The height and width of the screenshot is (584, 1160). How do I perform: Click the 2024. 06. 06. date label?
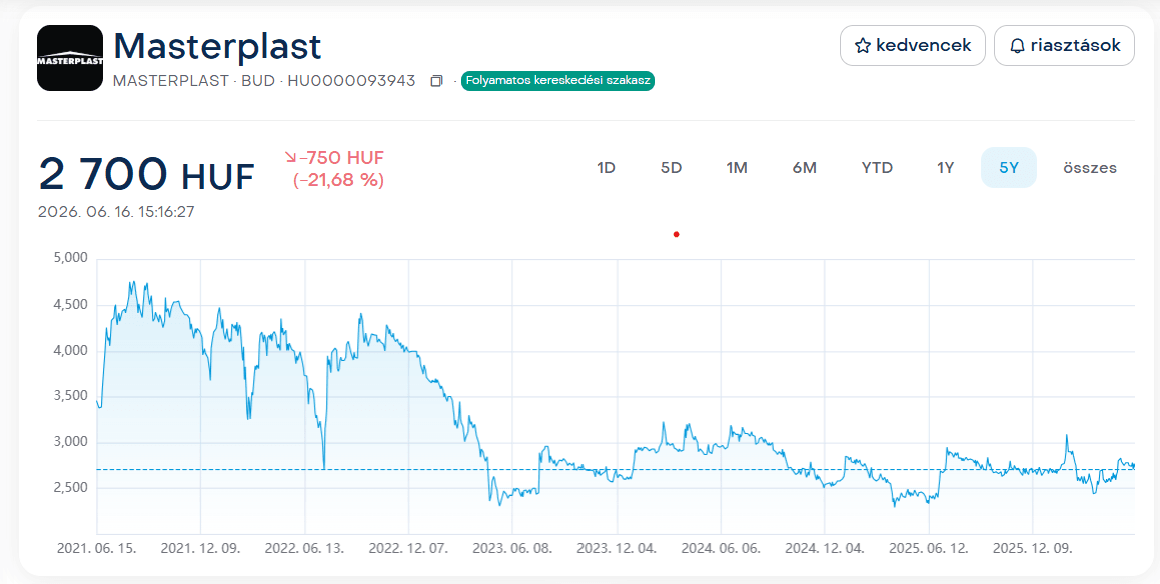[721, 549]
